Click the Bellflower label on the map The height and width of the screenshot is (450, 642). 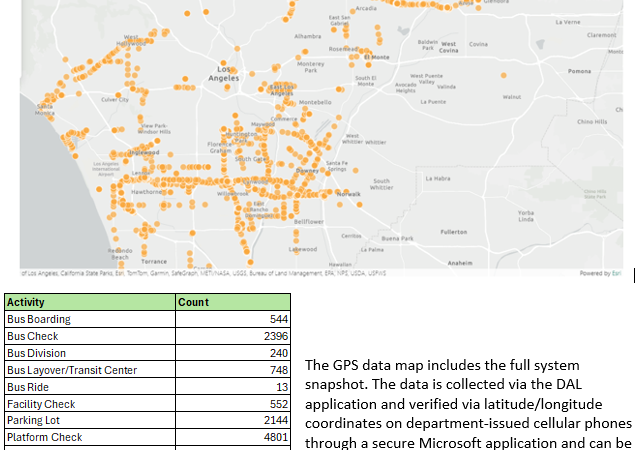click(x=309, y=221)
